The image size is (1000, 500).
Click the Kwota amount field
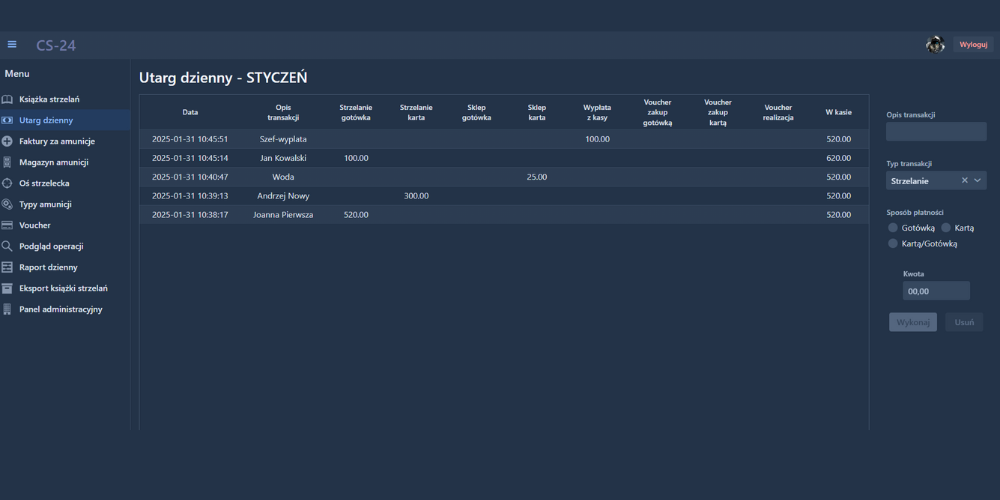click(935, 291)
